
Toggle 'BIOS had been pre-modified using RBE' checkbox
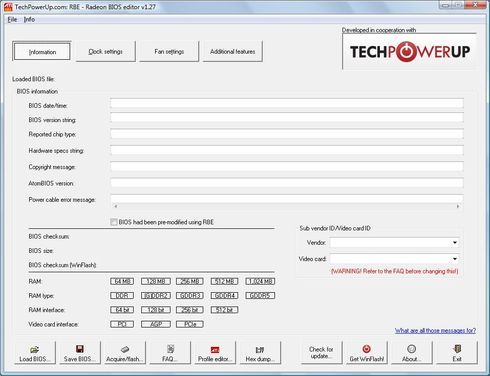pos(114,222)
